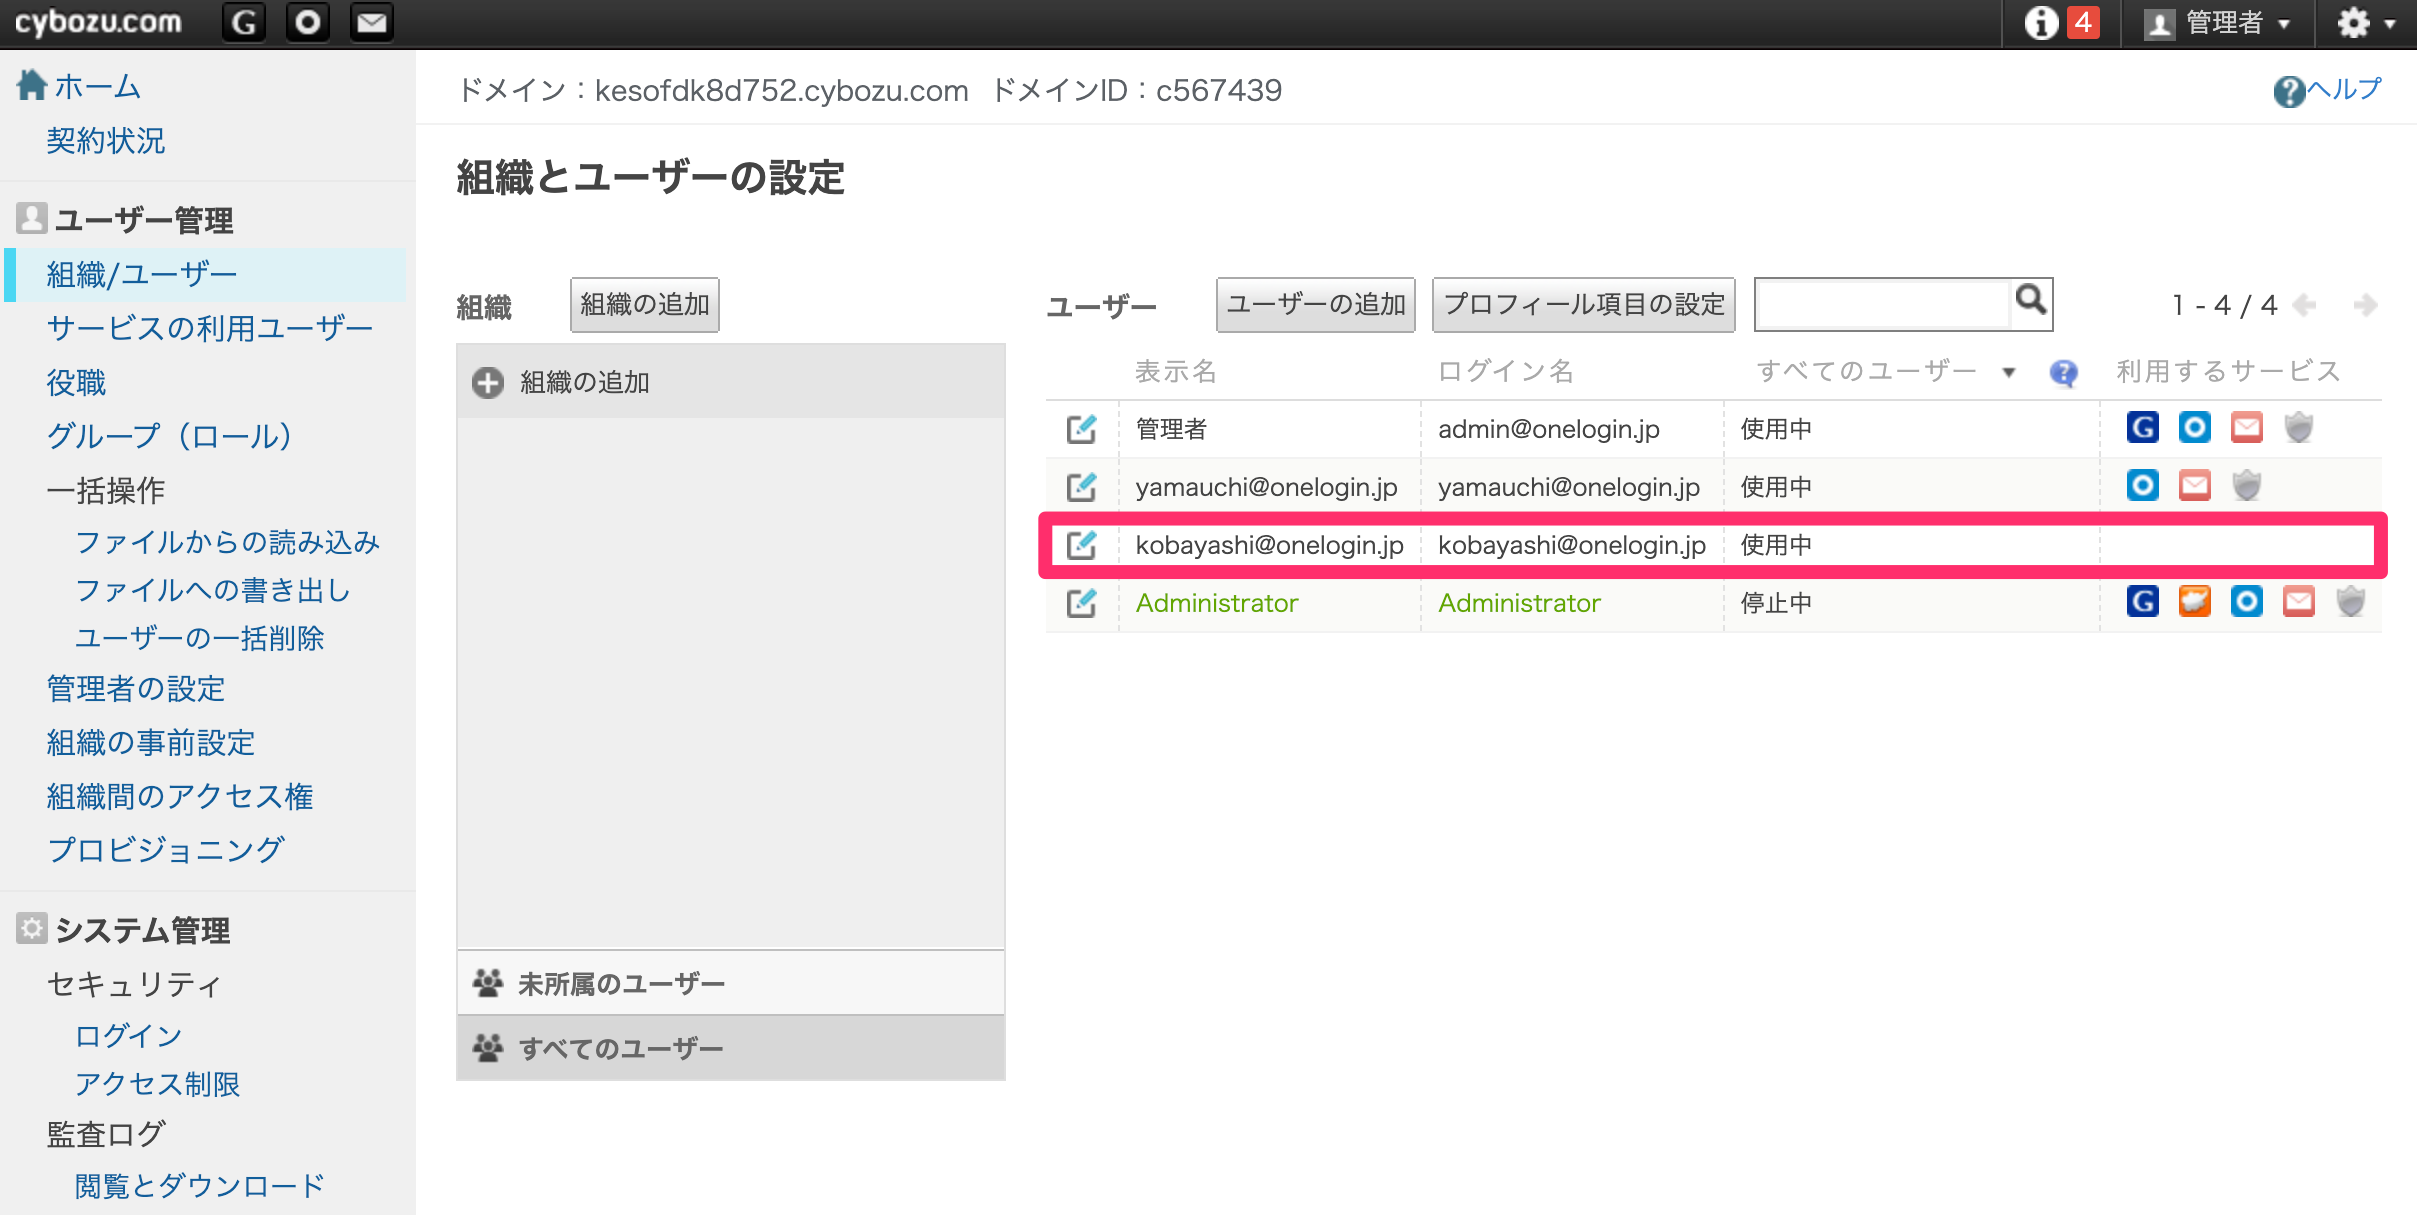Click the plus icon for 組織の追加
This screenshot has width=2417, height=1215.
coord(488,382)
